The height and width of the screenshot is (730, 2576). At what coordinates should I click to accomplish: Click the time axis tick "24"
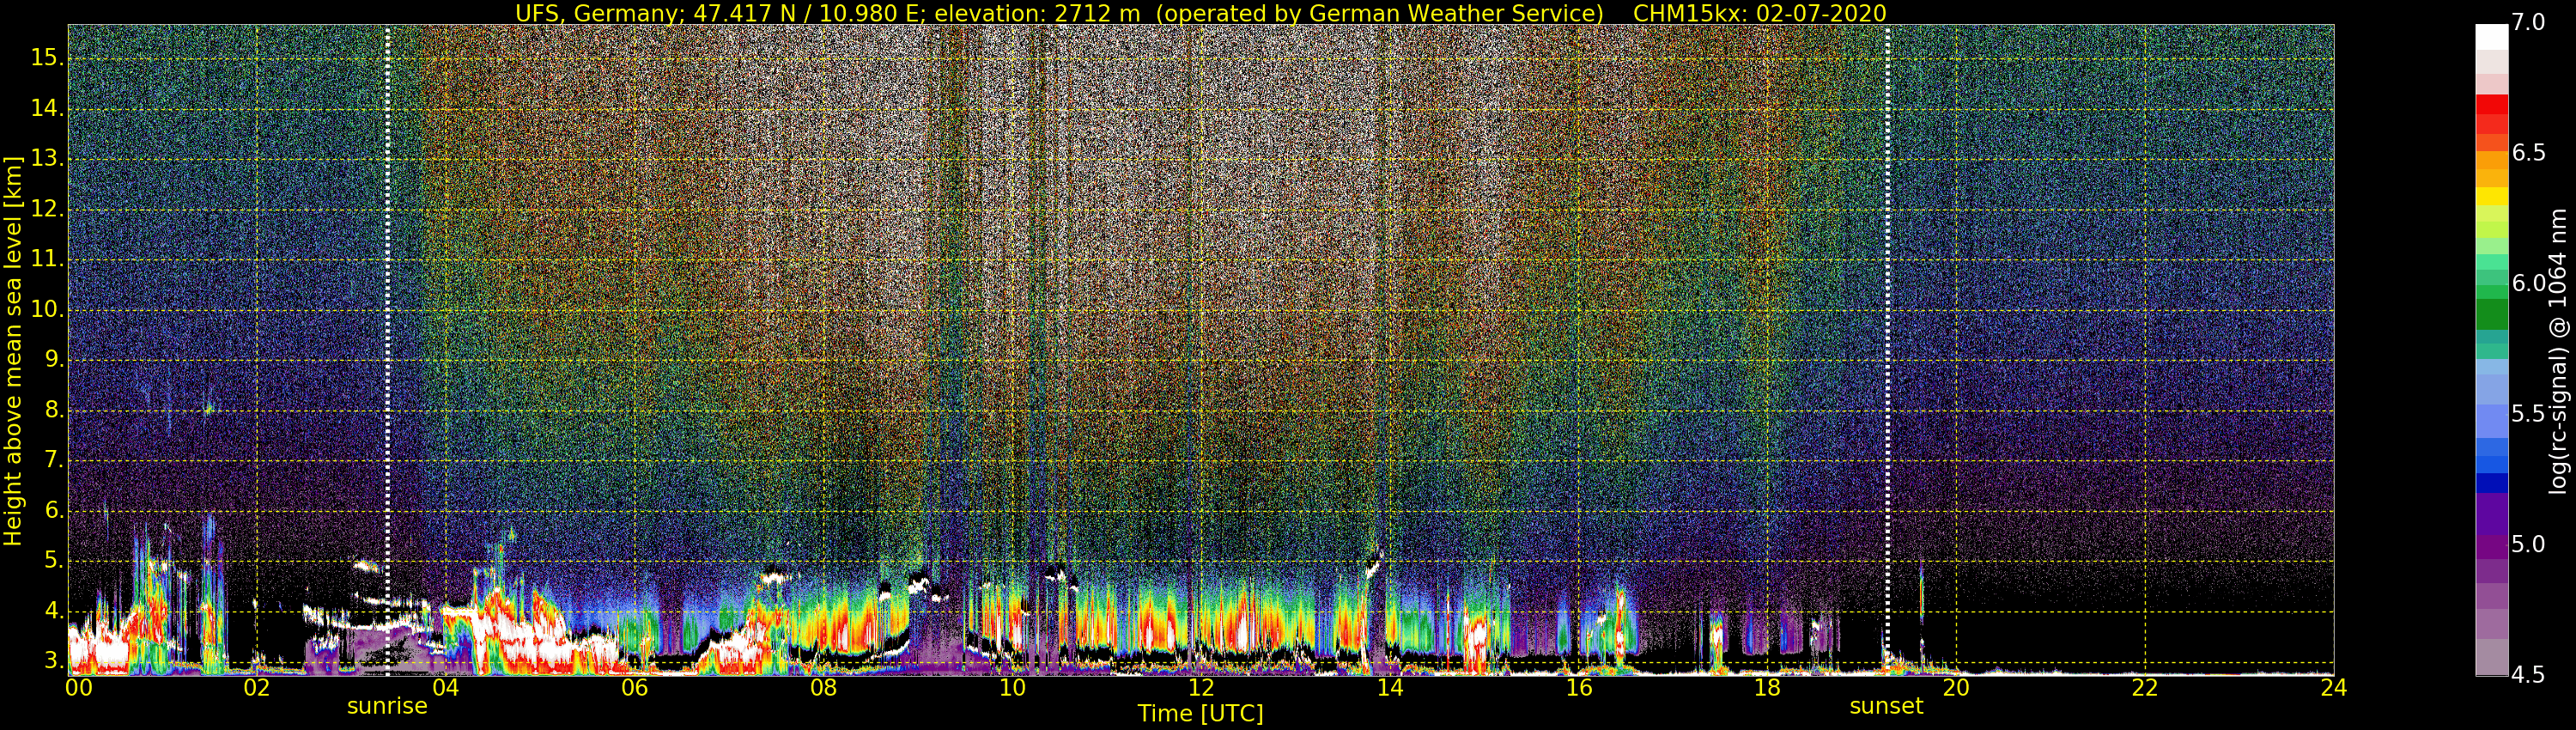pyautogui.click(x=2333, y=688)
